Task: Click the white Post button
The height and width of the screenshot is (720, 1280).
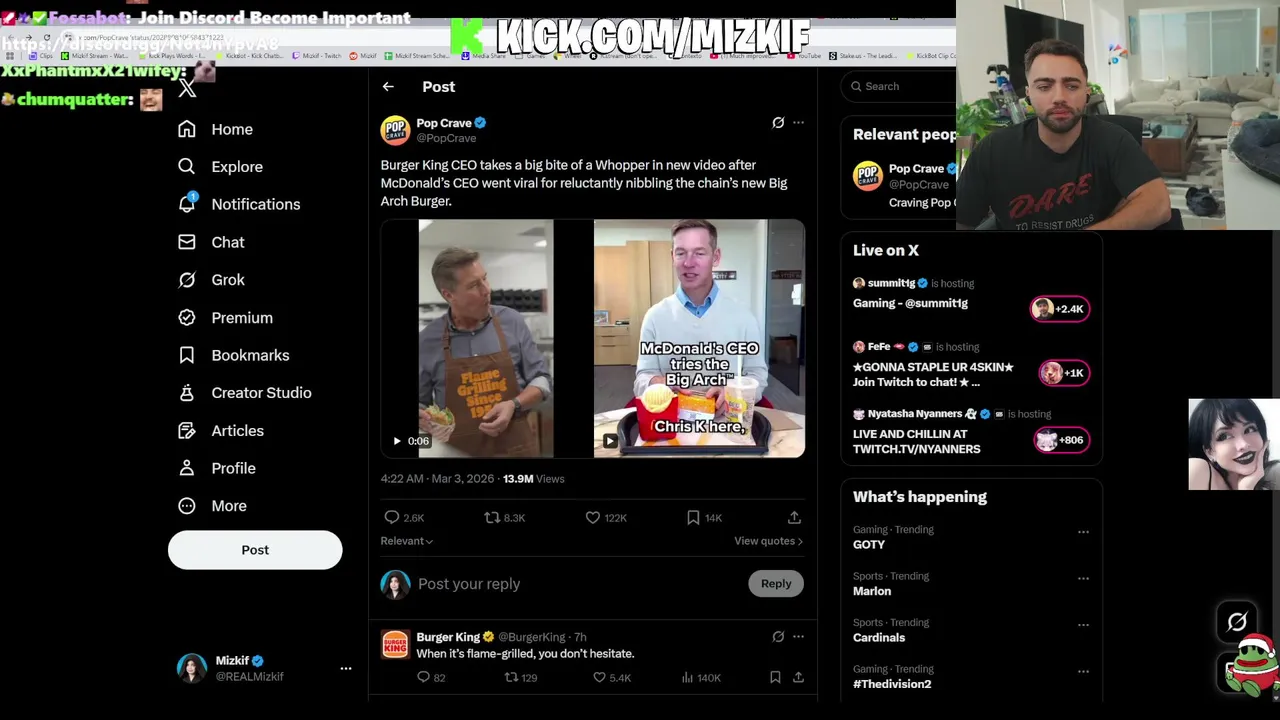Action: [x=255, y=550]
